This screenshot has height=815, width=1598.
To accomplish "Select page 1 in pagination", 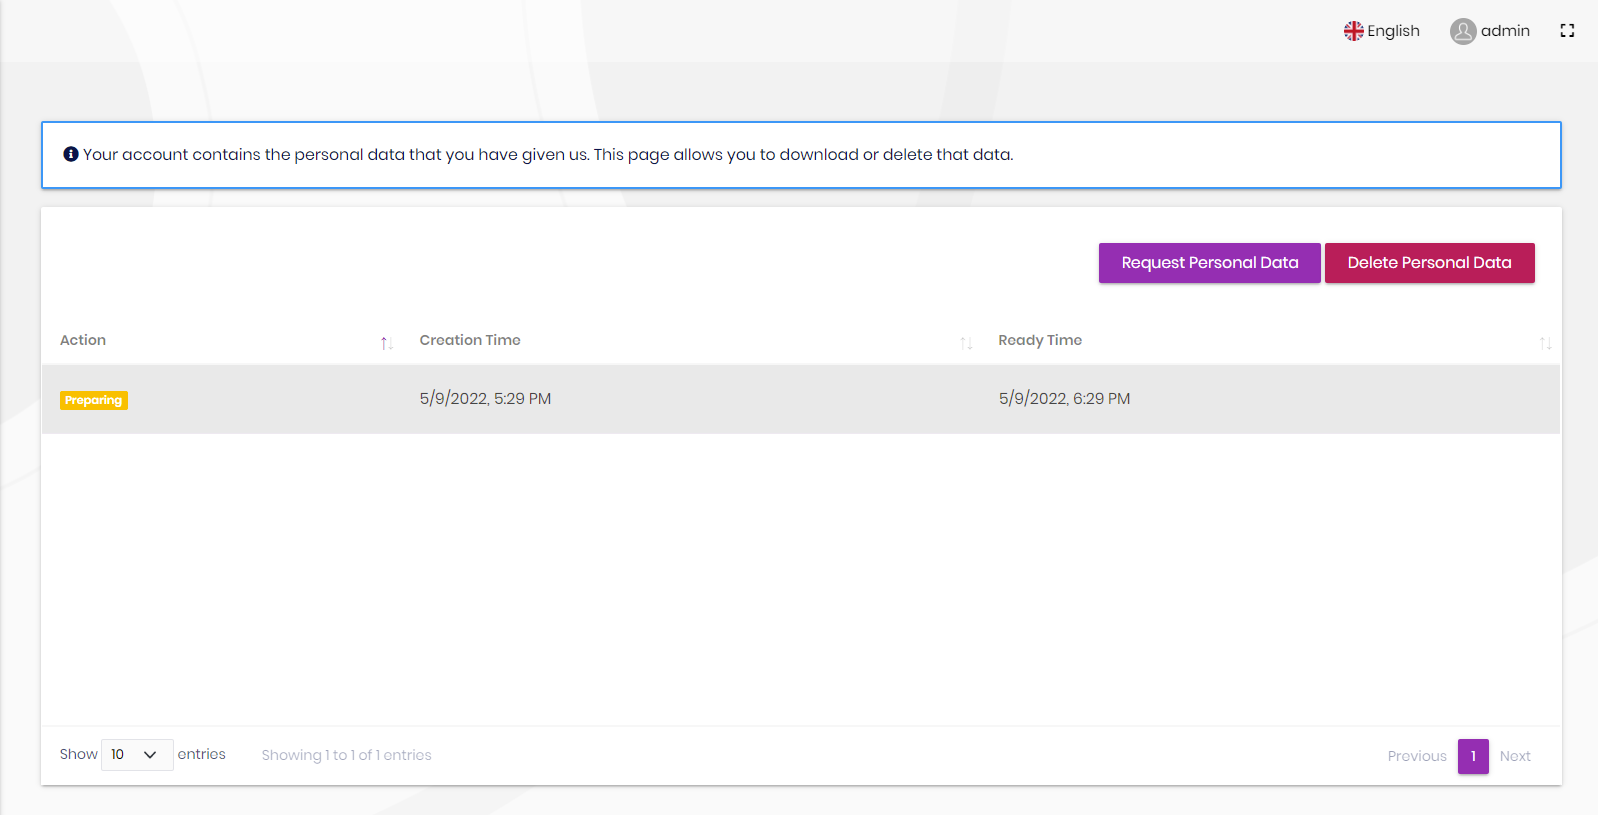I will click(x=1473, y=756).
